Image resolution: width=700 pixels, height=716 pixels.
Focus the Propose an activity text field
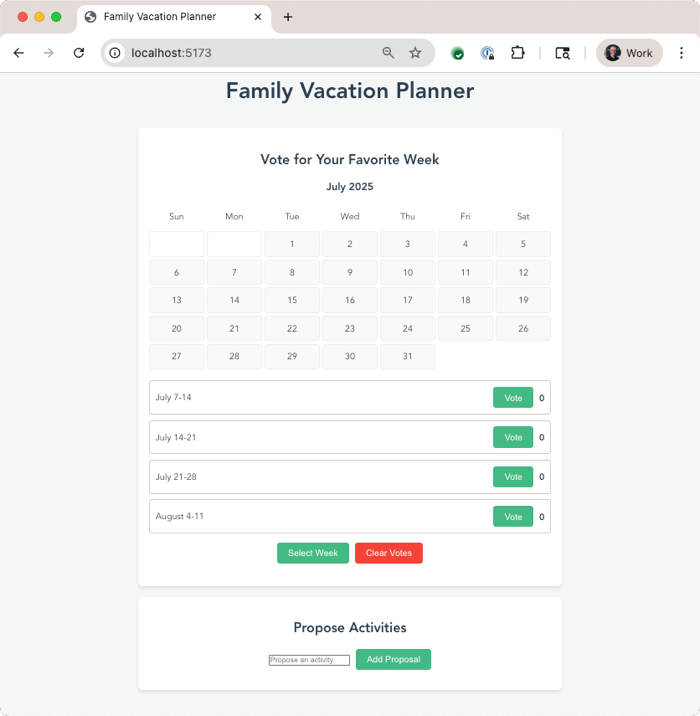(309, 660)
